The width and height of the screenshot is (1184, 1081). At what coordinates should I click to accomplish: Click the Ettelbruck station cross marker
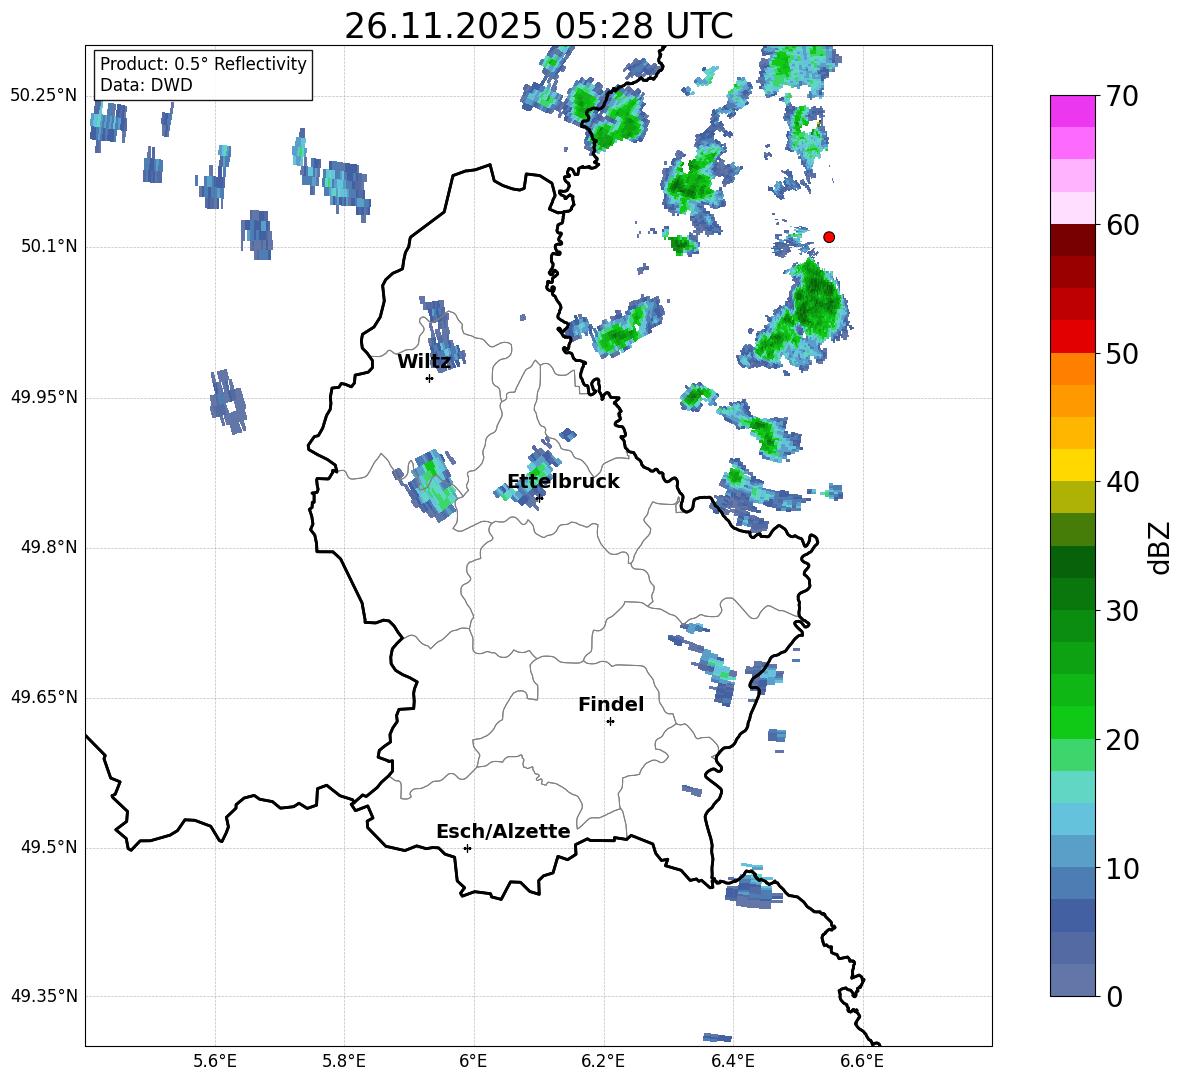pos(539,497)
